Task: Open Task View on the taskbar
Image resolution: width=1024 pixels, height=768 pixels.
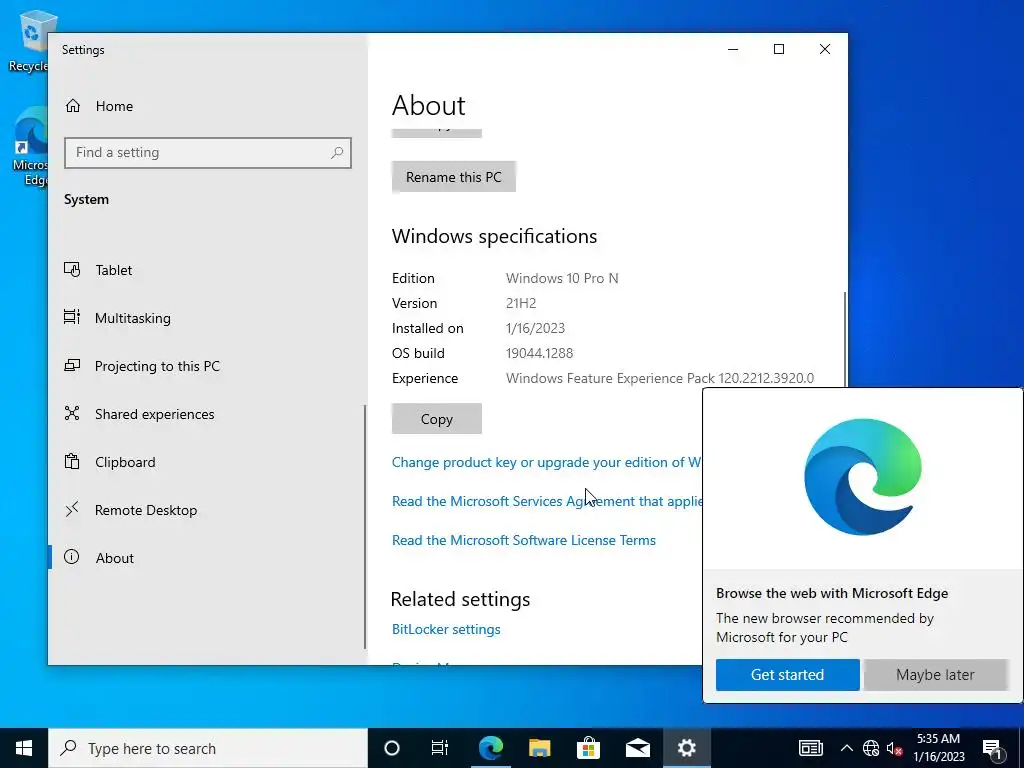Action: 440,748
